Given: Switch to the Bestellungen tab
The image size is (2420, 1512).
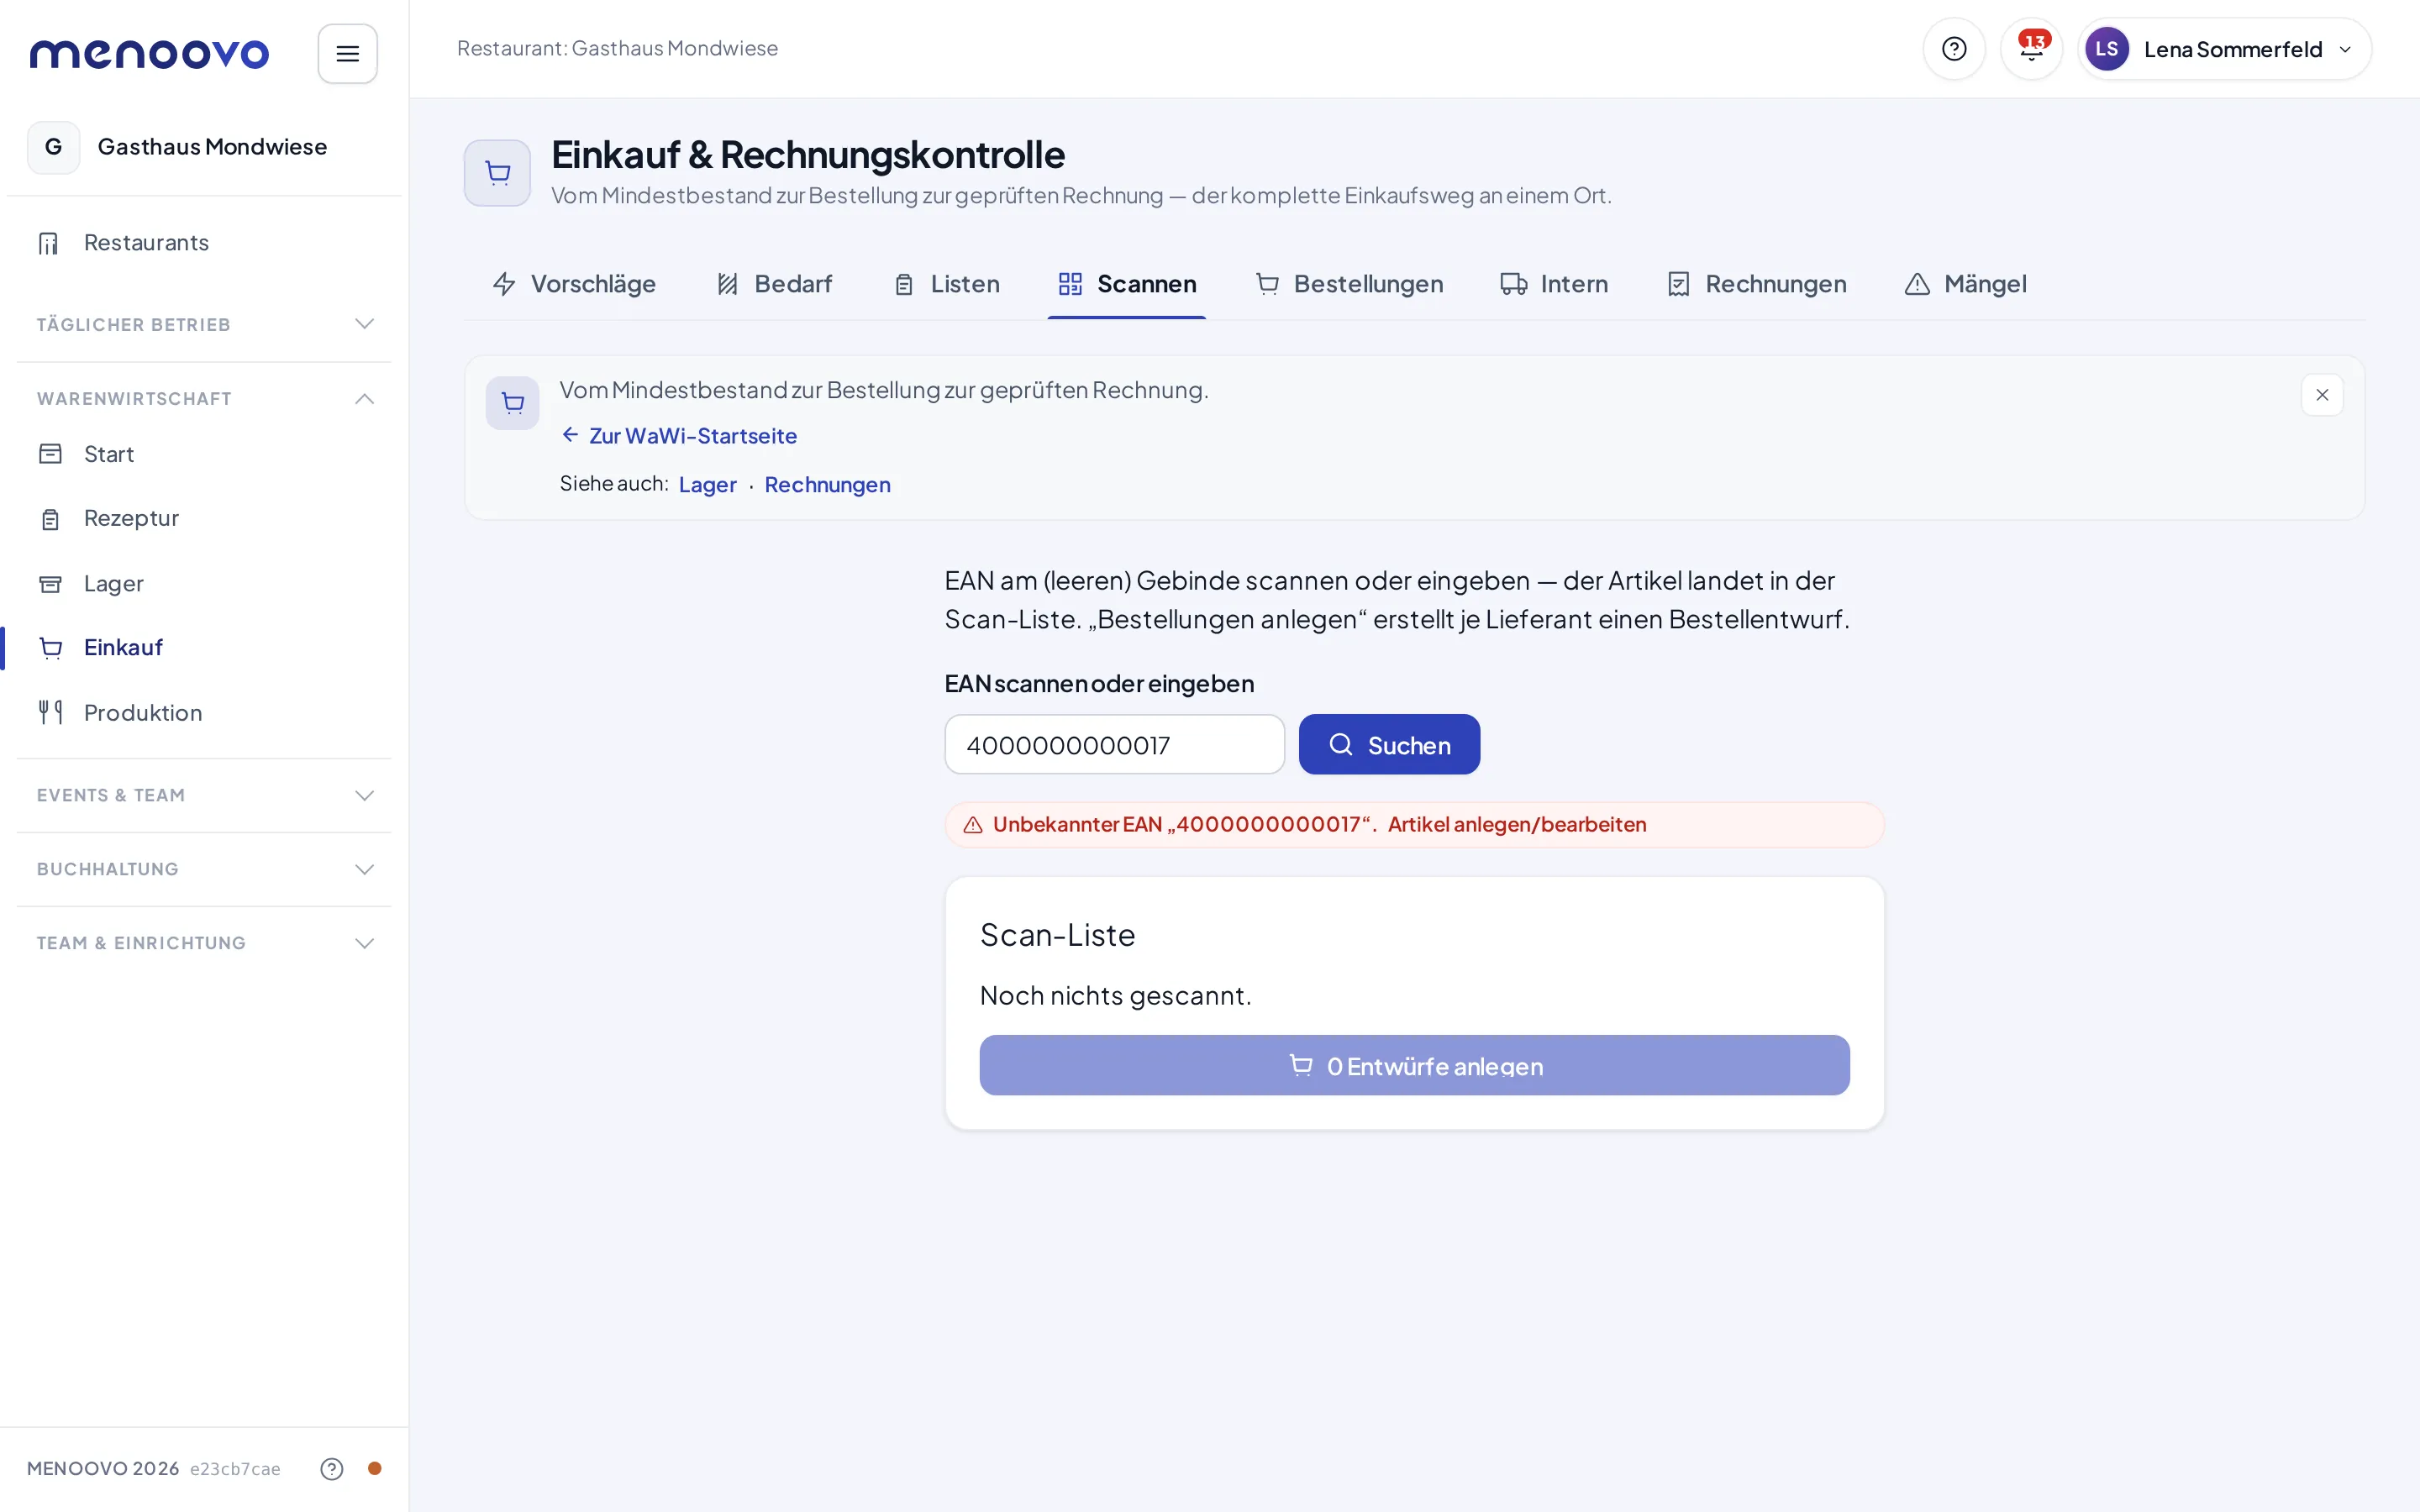Looking at the screenshot, I should point(1349,284).
